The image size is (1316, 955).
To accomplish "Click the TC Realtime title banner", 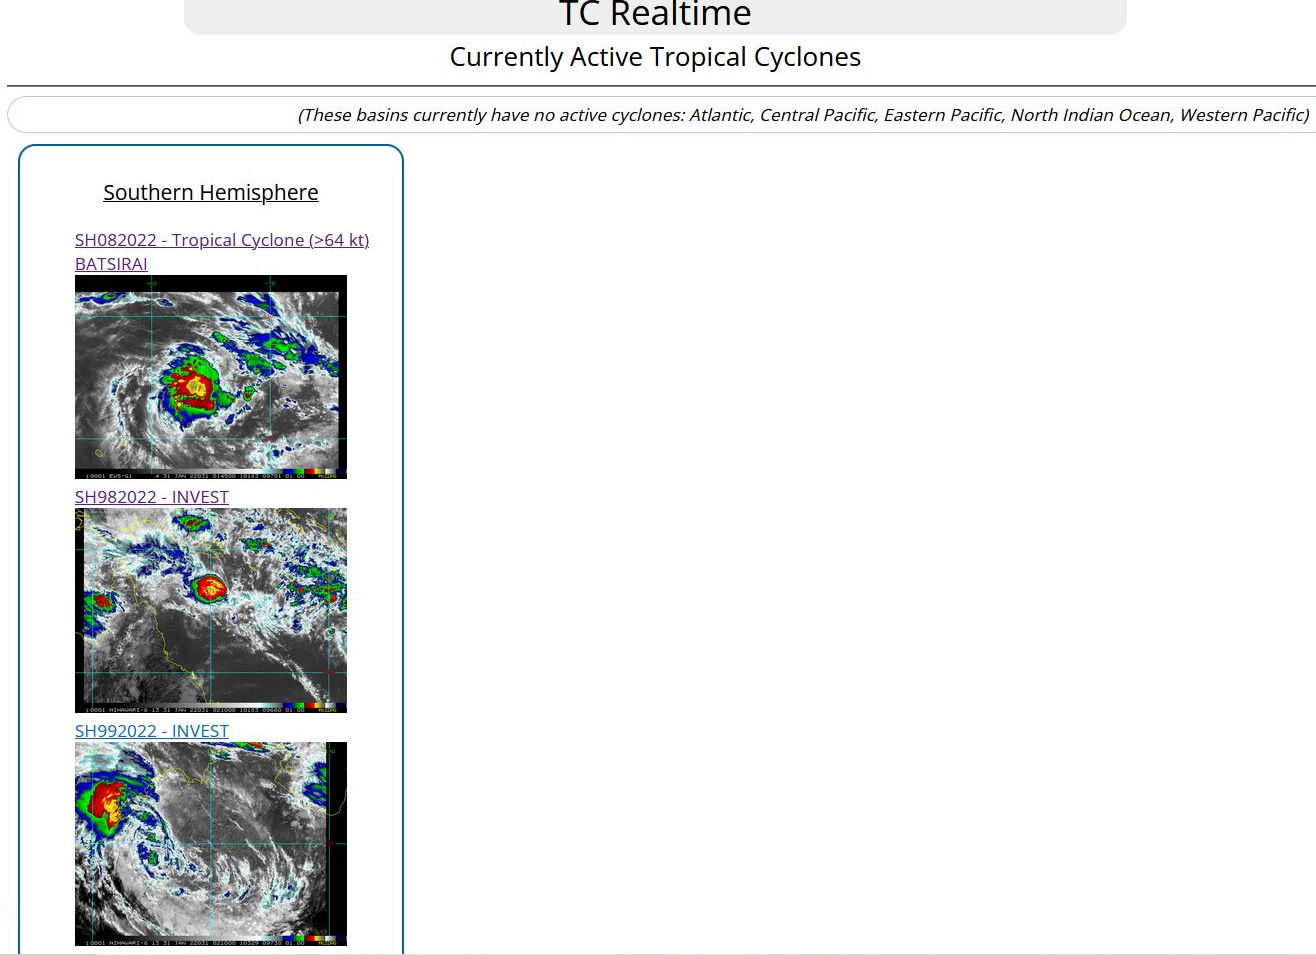I will point(655,15).
